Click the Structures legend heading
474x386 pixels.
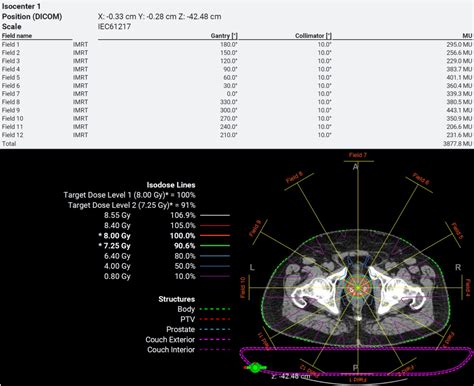point(177,299)
